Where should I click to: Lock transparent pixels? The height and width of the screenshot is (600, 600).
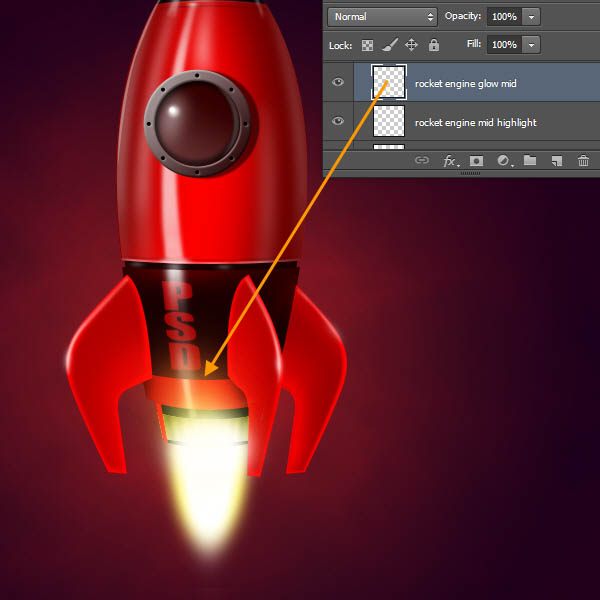pos(367,45)
